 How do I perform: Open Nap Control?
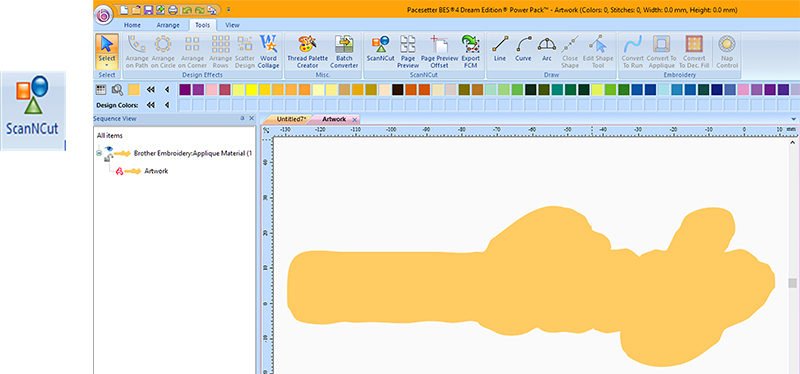coord(727,52)
